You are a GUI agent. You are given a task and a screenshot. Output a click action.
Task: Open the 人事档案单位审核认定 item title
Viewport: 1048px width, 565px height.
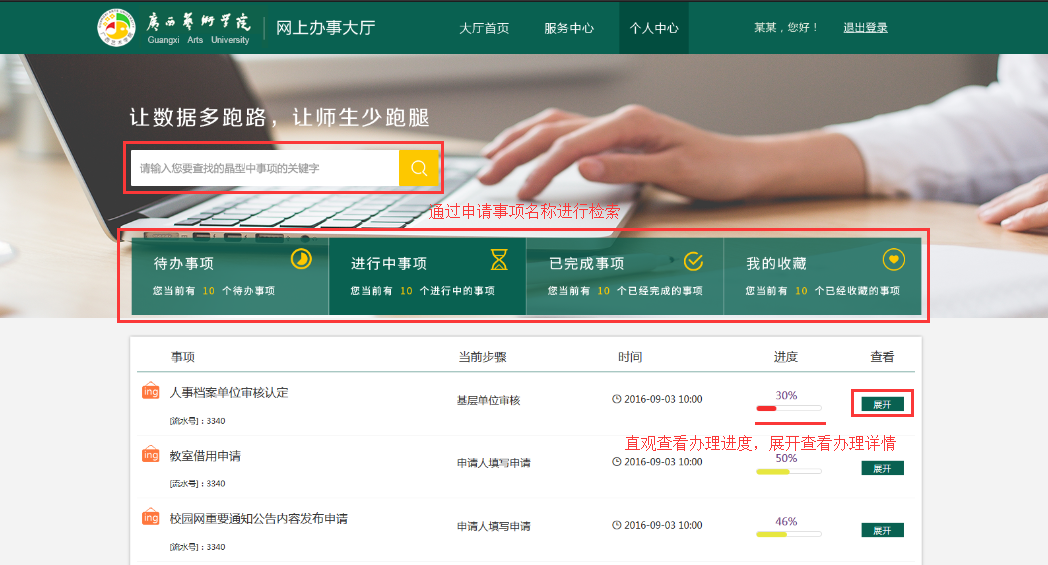[229, 393]
